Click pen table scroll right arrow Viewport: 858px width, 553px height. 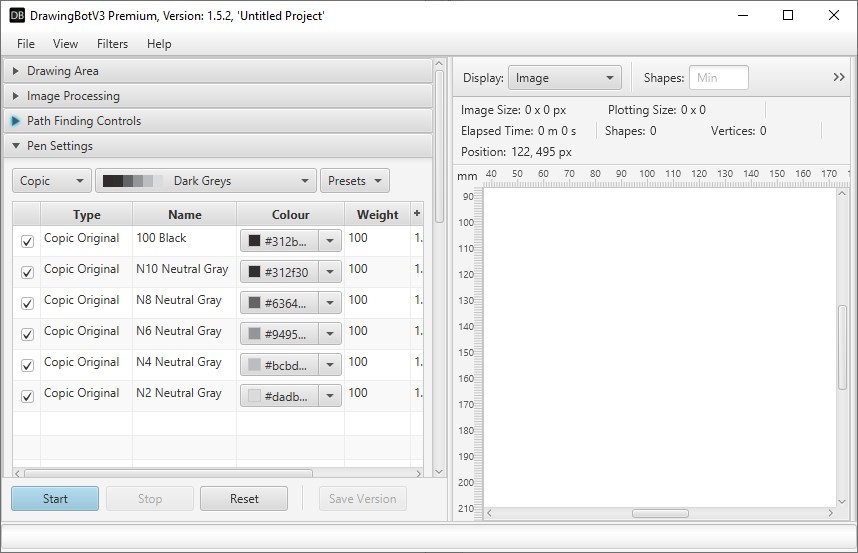click(x=419, y=473)
